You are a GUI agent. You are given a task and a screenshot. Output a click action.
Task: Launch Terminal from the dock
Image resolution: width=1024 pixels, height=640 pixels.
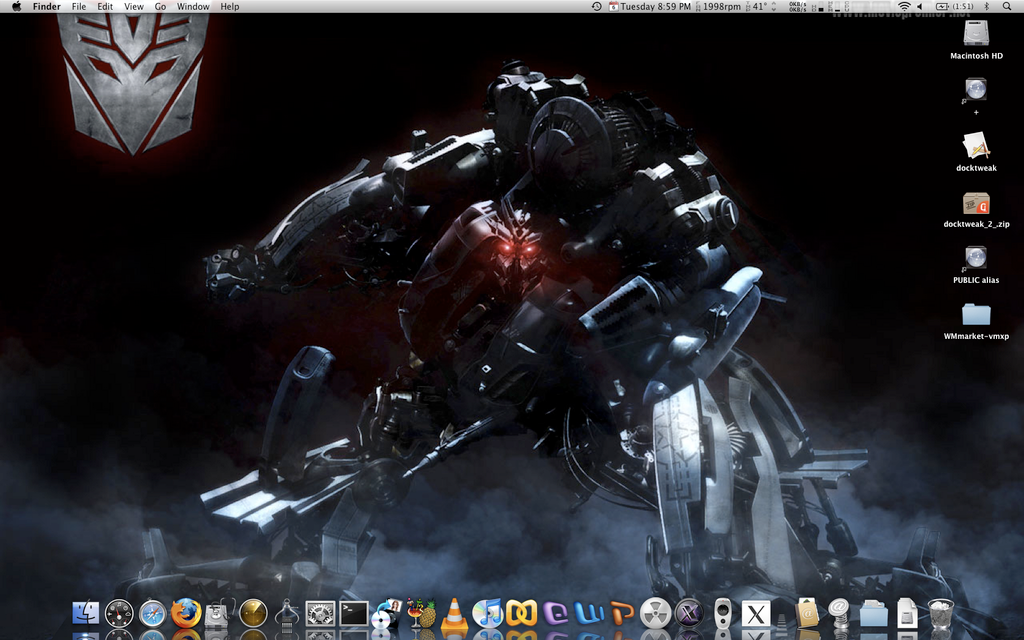[x=353, y=614]
